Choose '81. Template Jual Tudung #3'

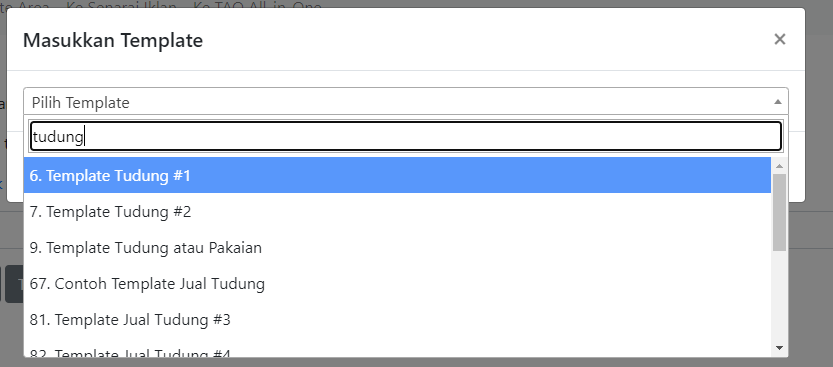[x=397, y=320]
